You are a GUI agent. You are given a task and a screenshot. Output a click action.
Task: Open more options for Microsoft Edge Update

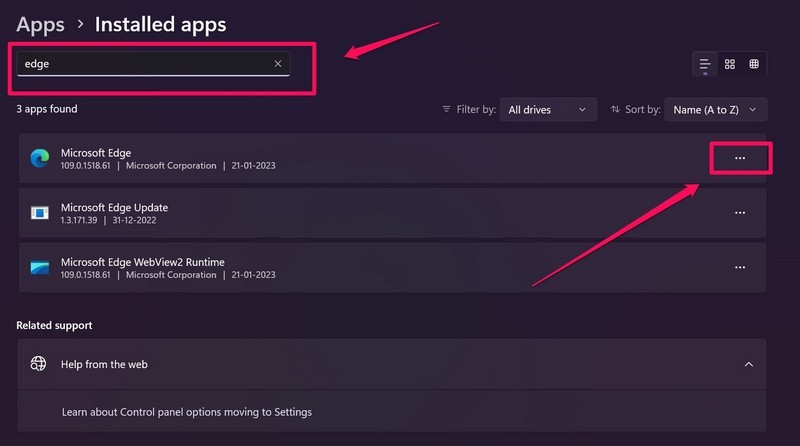coord(740,213)
